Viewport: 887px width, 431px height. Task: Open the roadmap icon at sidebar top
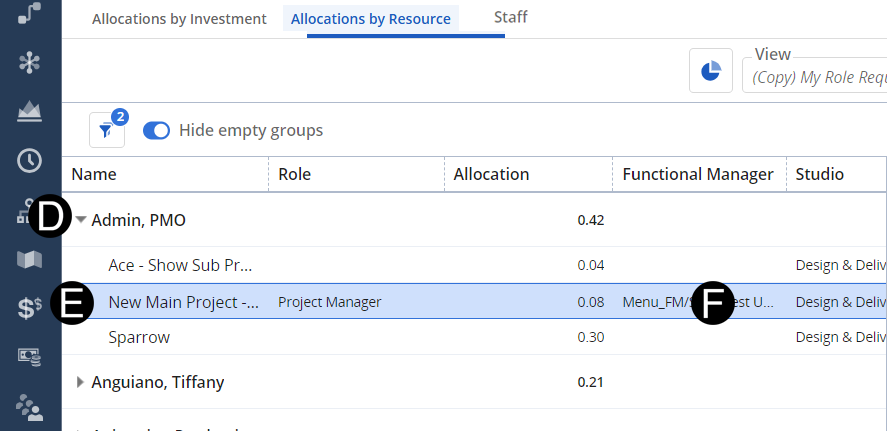(30, 13)
